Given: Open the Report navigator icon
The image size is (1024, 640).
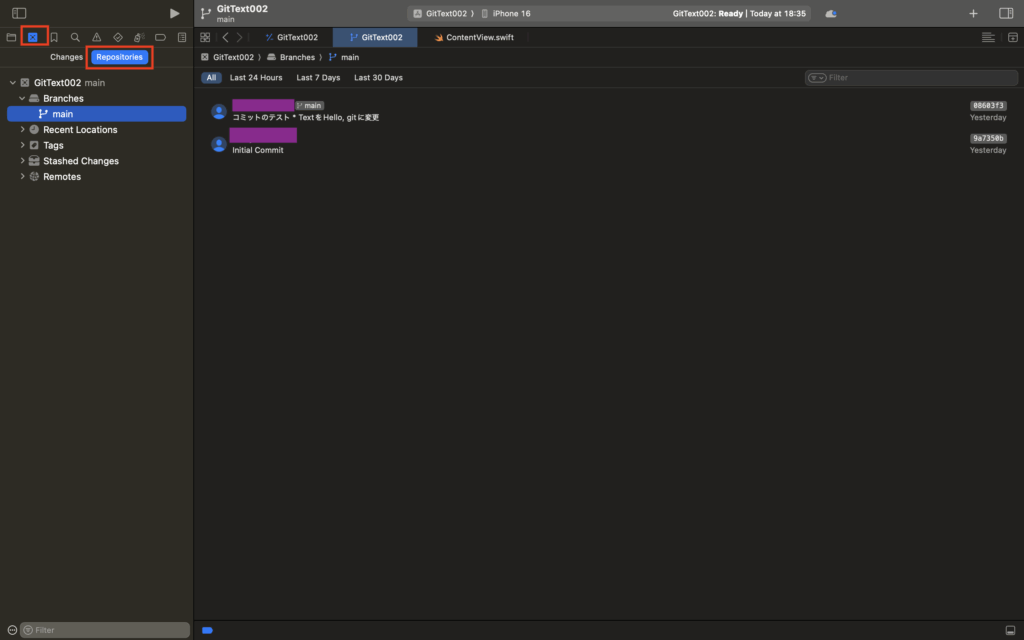Looking at the screenshot, I should pyautogui.click(x=182, y=37).
